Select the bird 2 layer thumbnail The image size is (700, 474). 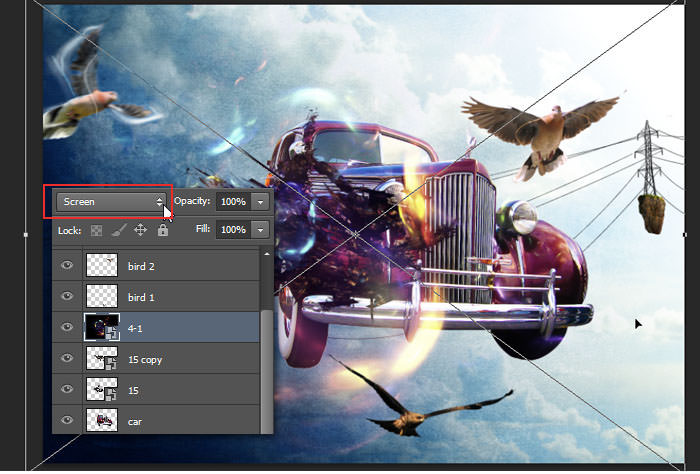[x=102, y=265]
